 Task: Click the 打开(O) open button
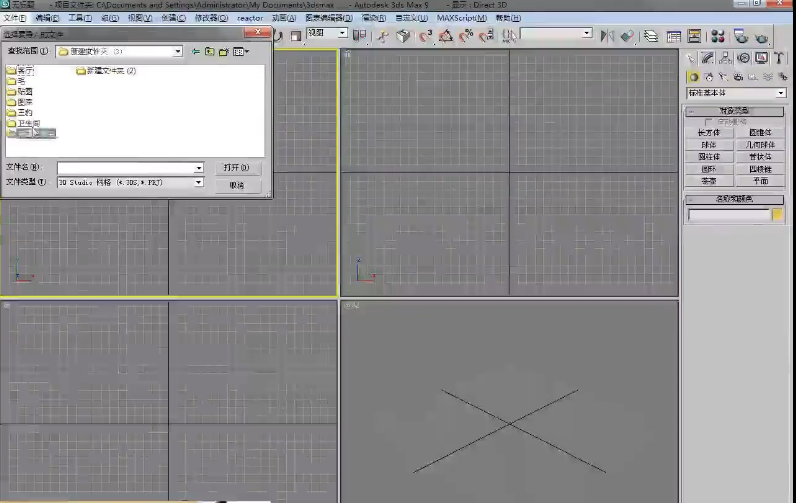[236, 167]
